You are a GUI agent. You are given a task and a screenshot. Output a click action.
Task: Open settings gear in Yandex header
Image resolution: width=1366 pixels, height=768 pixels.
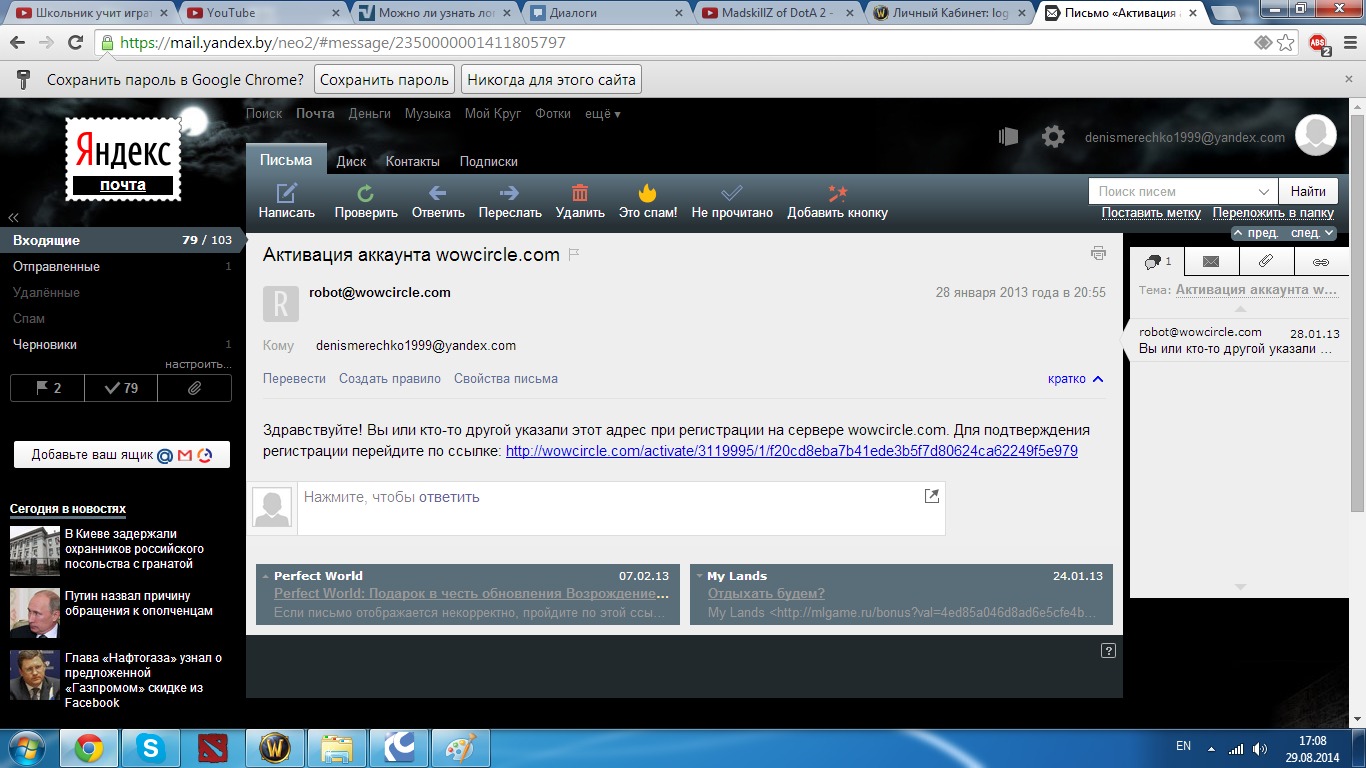(x=1053, y=137)
